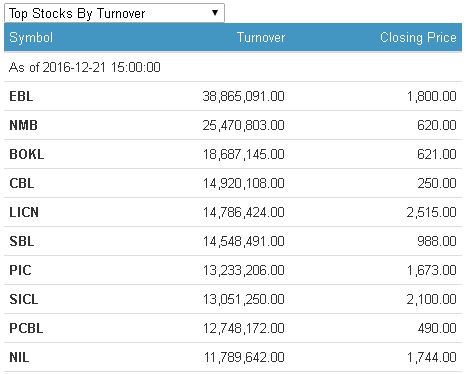The image size is (466, 374).
Task: Select the BOKL symbol link
Action: 27,154
